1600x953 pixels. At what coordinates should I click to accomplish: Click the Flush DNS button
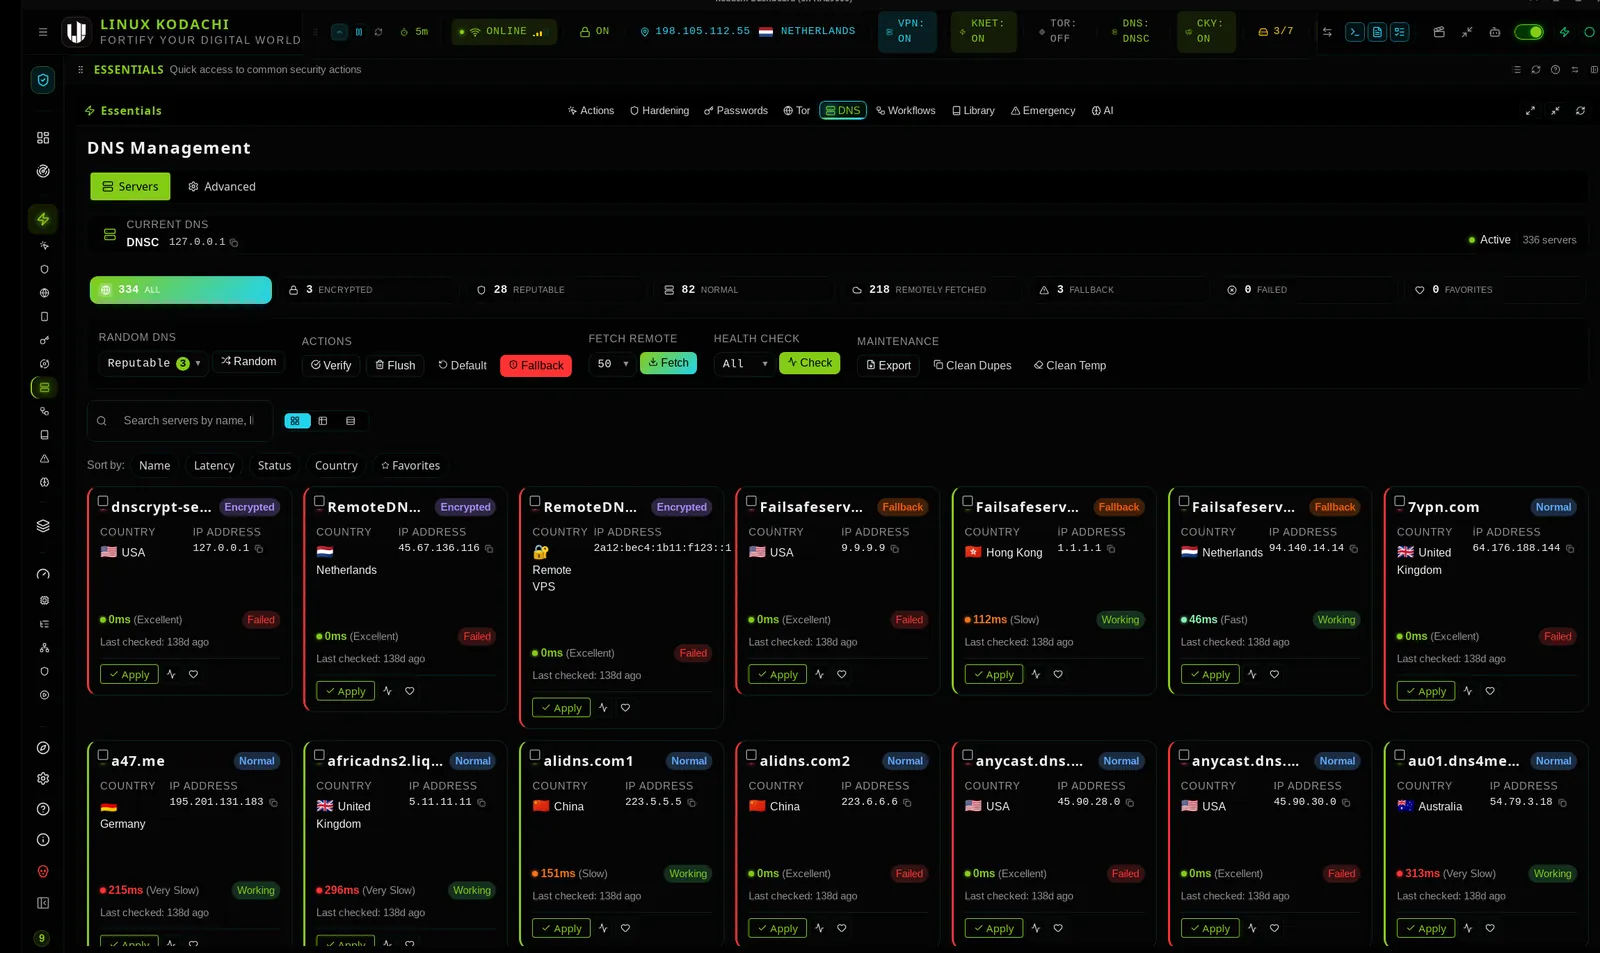(x=395, y=366)
